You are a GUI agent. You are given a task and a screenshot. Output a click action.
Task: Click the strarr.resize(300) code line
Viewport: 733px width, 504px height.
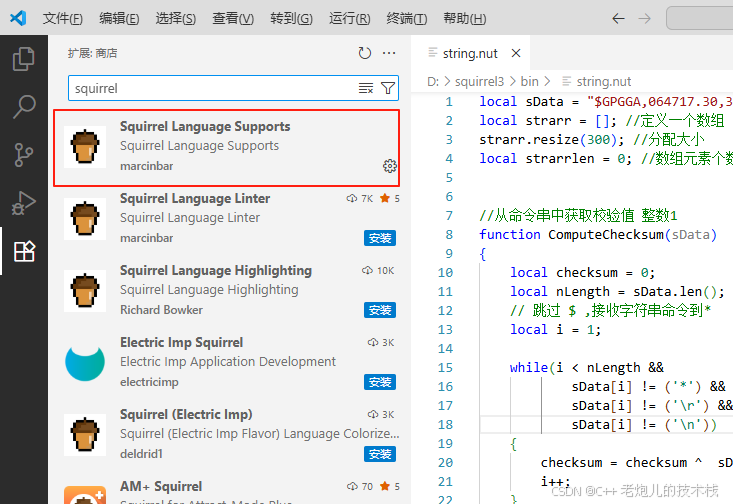click(x=592, y=139)
